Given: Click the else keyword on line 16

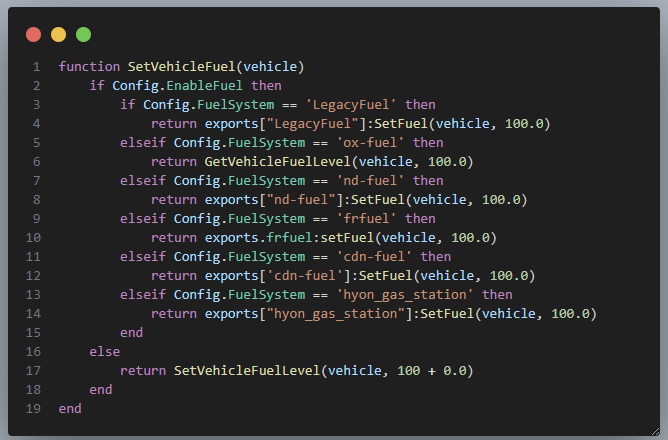Looking at the screenshot, I should pos(105,352).
